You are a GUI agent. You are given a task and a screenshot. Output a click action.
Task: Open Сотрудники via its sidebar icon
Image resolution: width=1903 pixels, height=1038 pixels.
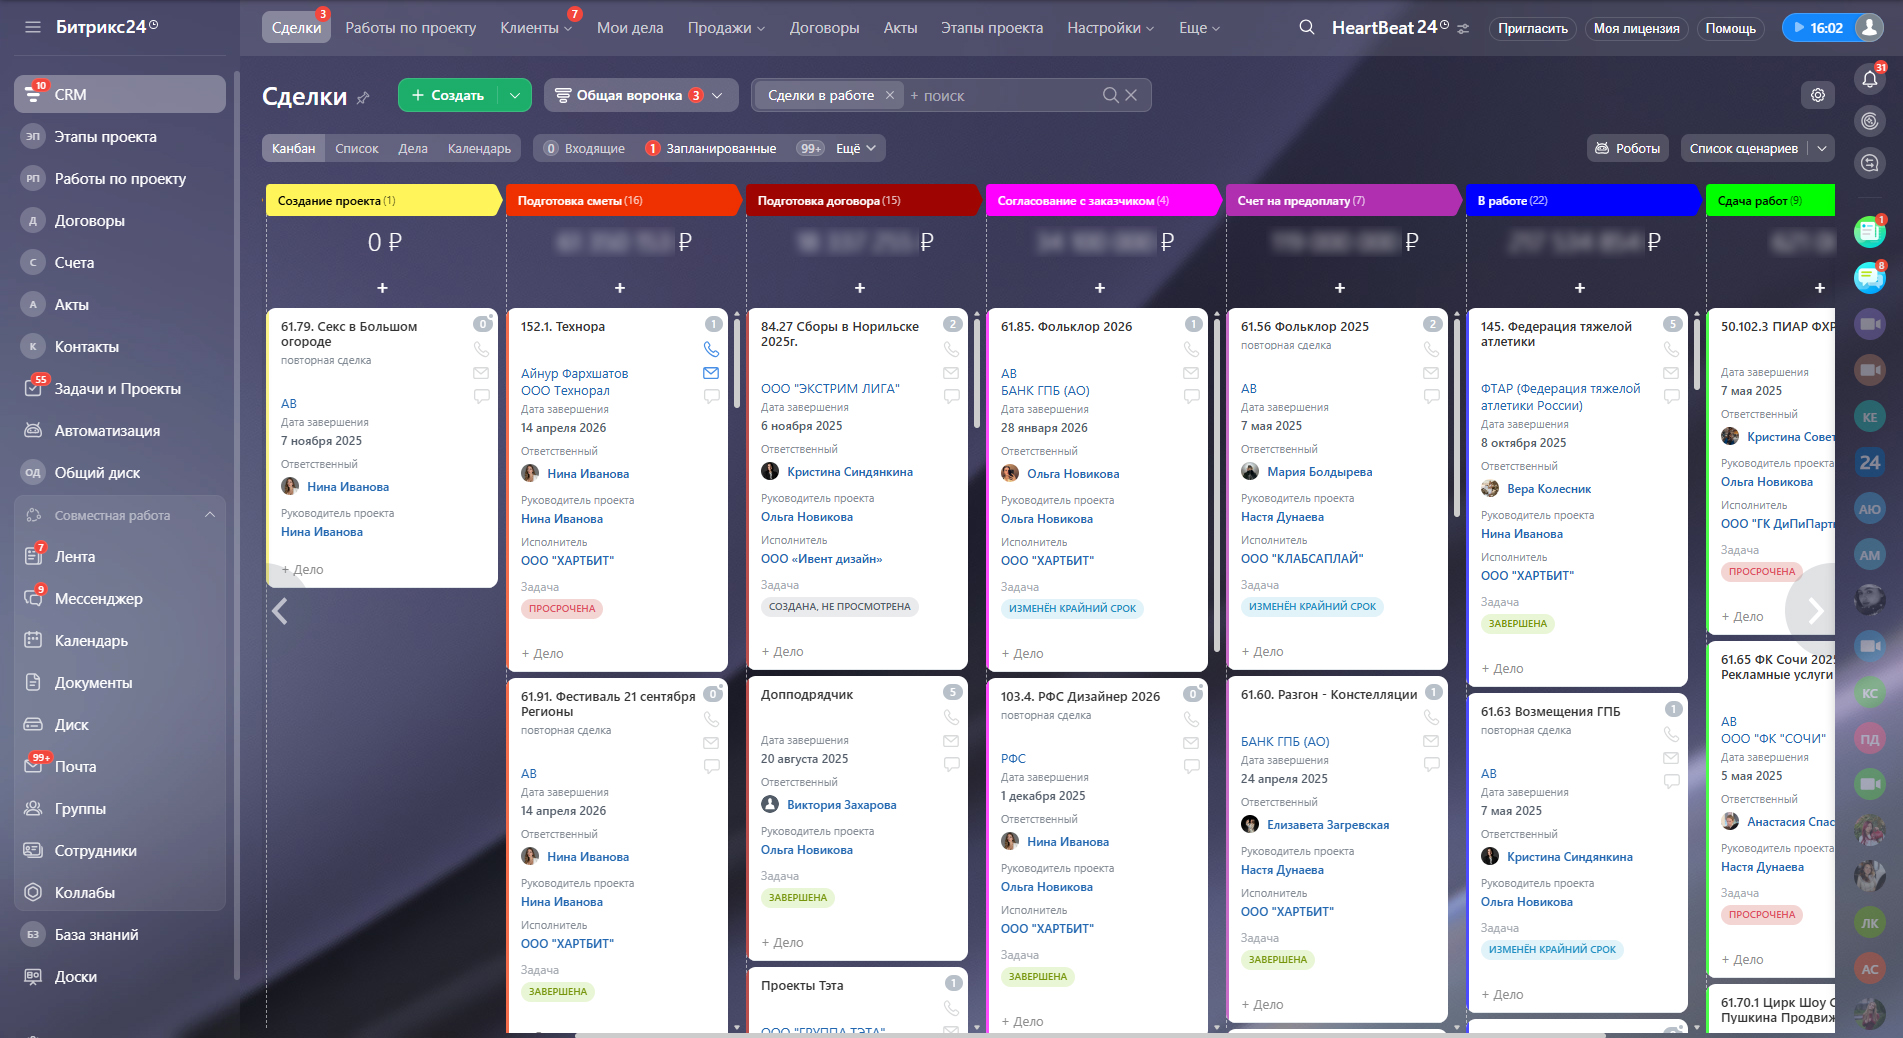(x=33, y=851)
